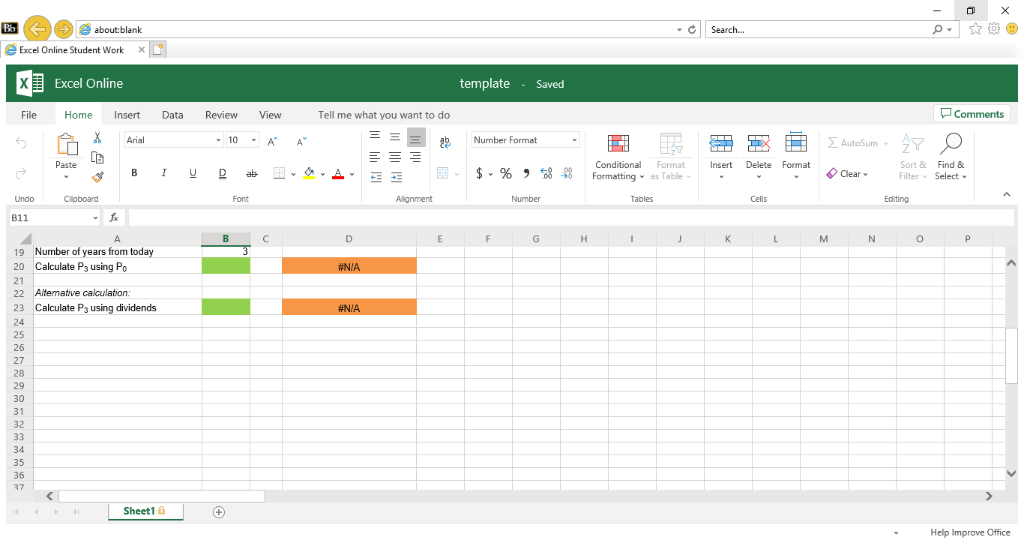Toggle Underline formatting
This screenshot has height=546, width=1024.
193,173
